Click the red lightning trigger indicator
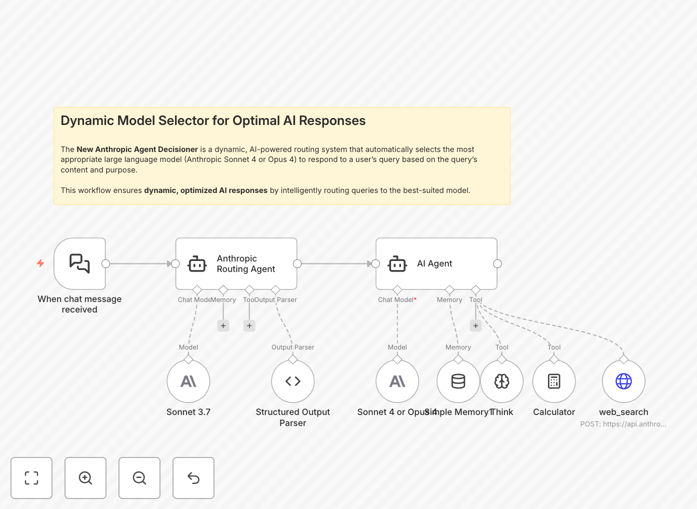 (40, 263)
